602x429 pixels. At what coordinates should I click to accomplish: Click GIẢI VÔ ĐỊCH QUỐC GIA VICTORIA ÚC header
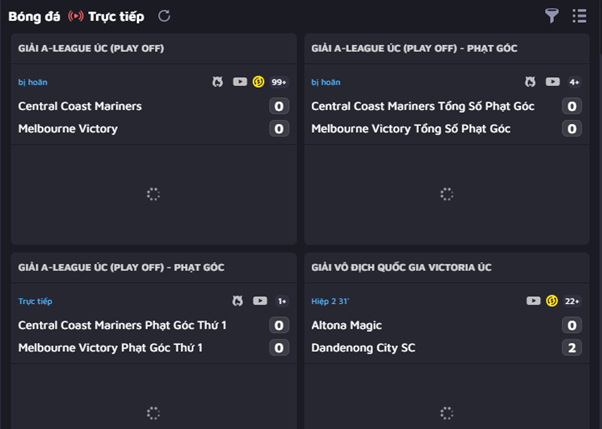coord(401,267)
